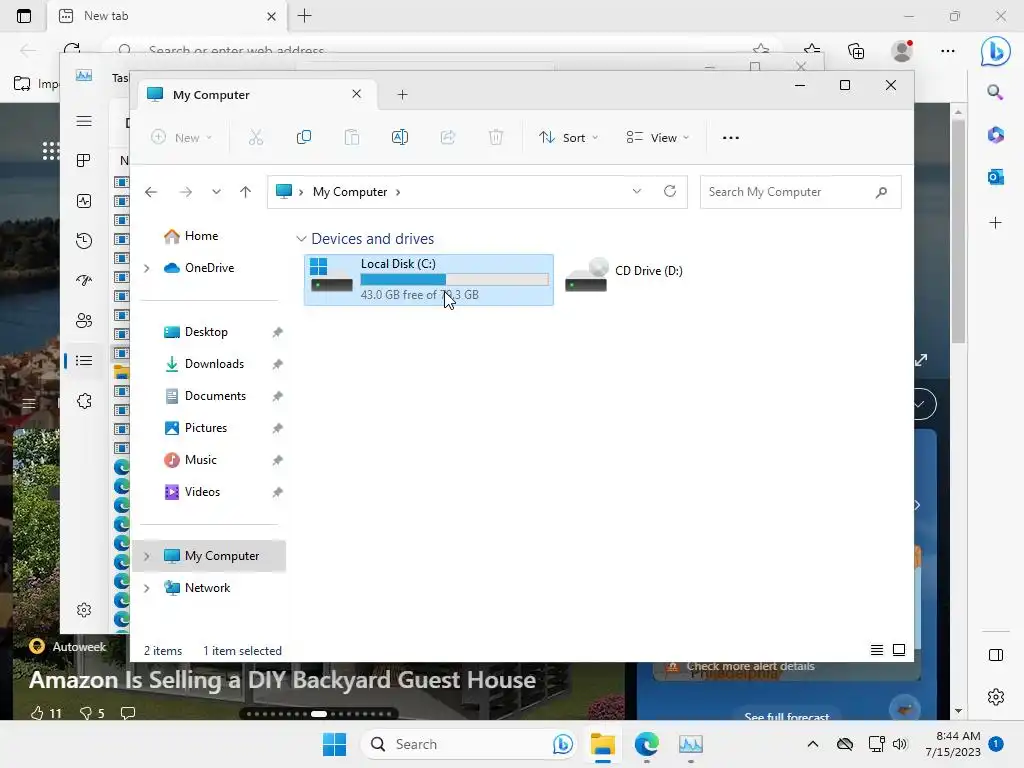
Task: Click Local Disk (C:) usage bar
Action: pyautogui.click(x=455, y=280)
